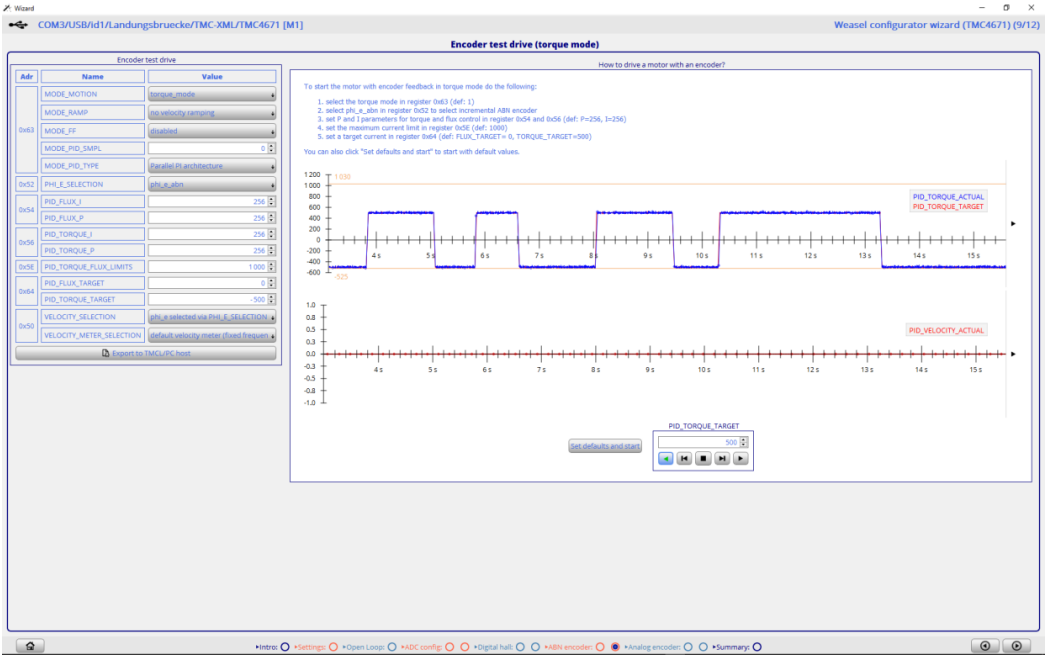Click PID_FLUX_TARGET value field in table
This screenshot has width=1046, height=658.
[x=207, y=283]
